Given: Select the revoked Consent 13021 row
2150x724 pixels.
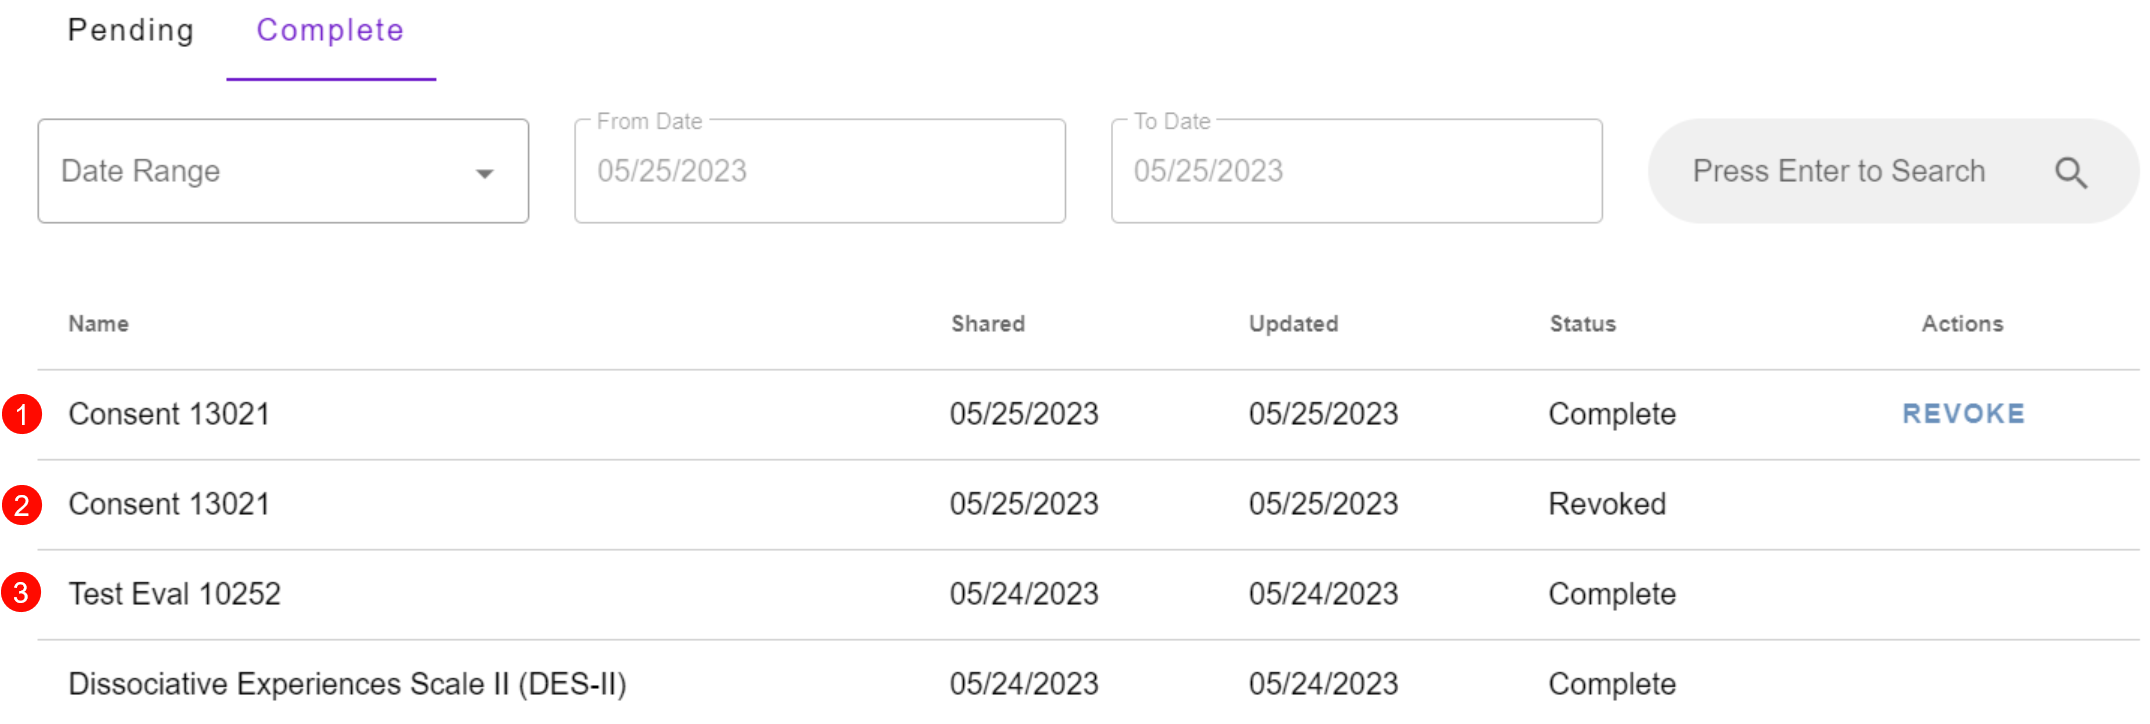Looking at the screenshot, I should [x=1089, y=505].
